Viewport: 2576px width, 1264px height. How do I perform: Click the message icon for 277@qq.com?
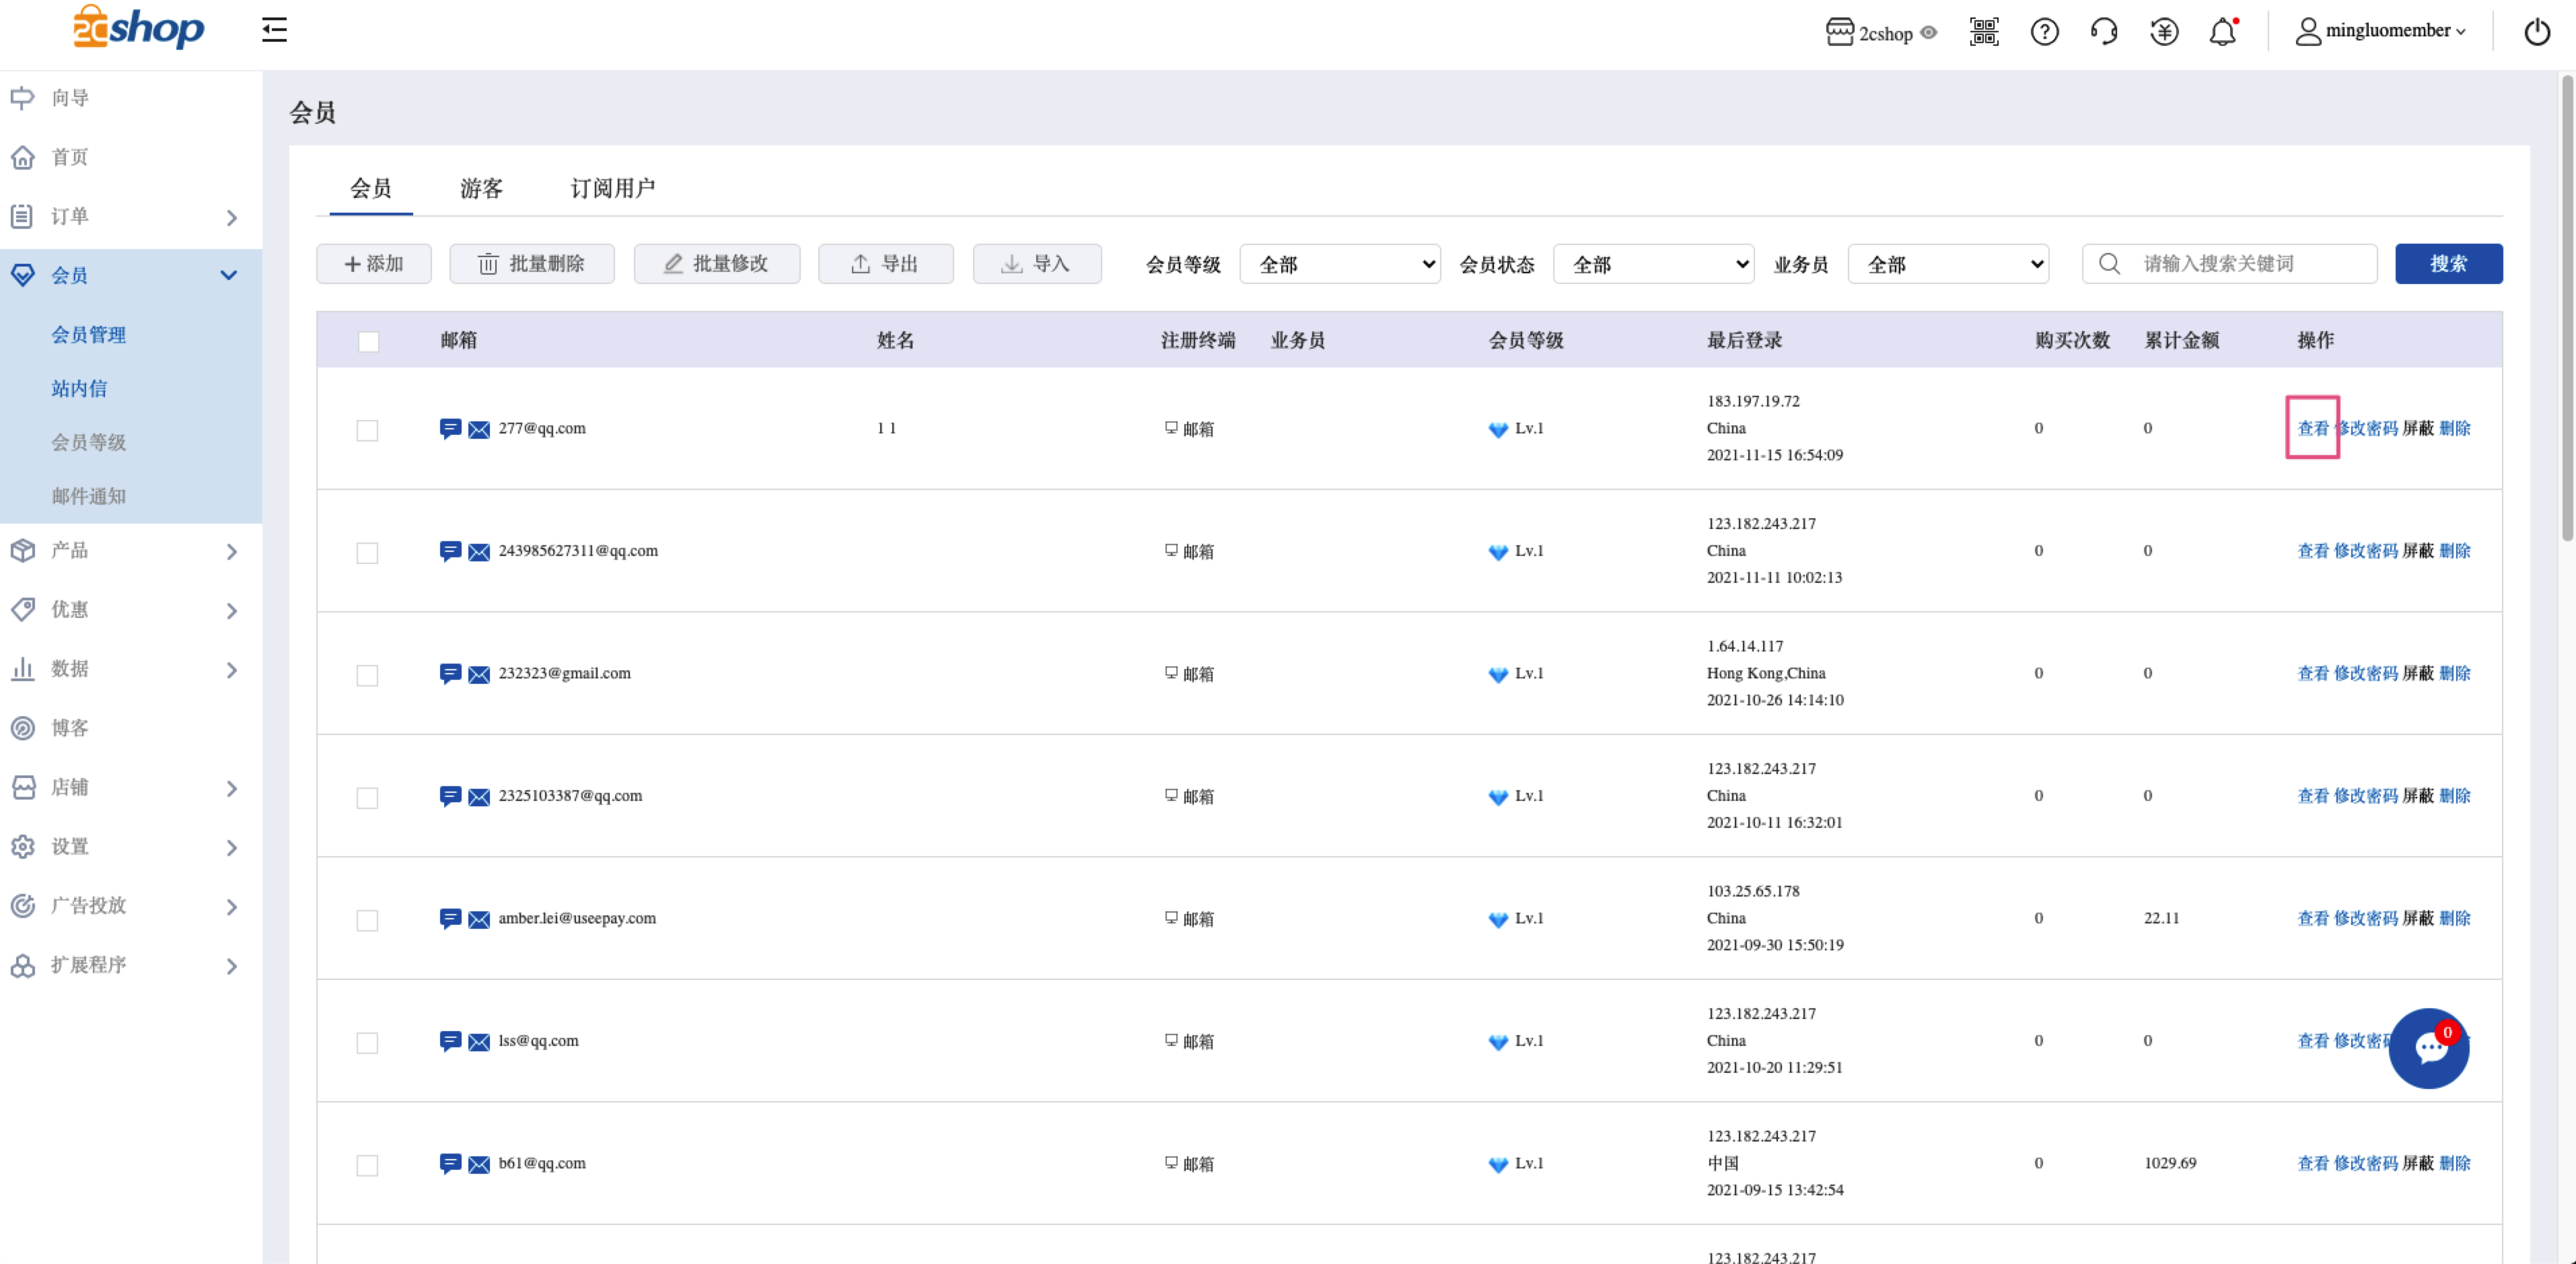450,429
